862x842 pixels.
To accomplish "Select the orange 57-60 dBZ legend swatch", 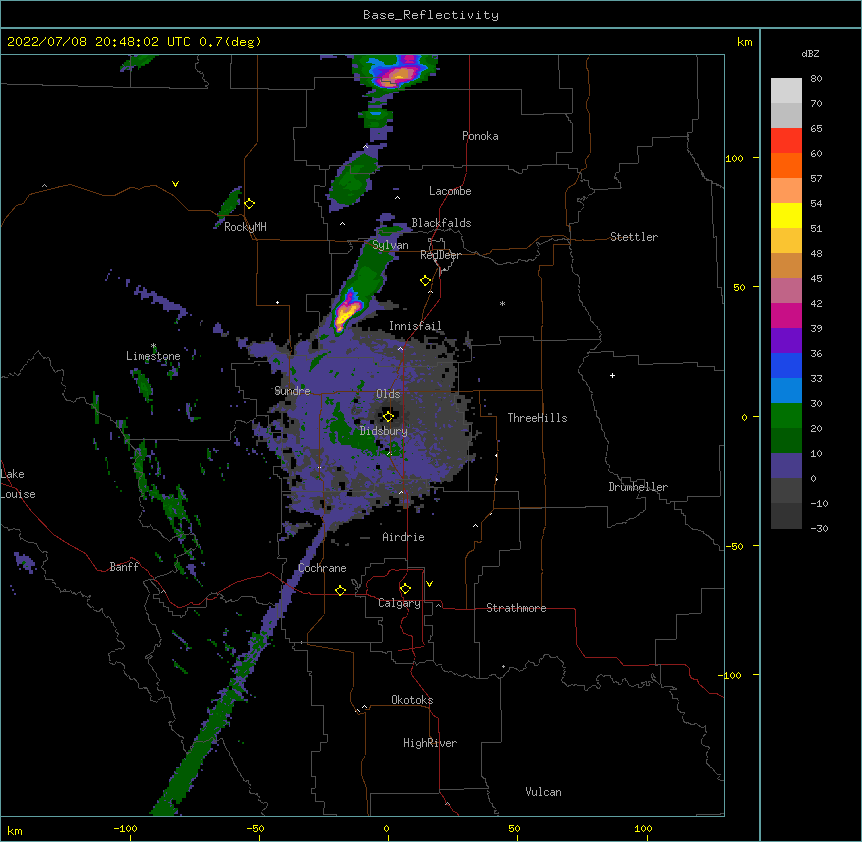I will [x=786, y=165].
